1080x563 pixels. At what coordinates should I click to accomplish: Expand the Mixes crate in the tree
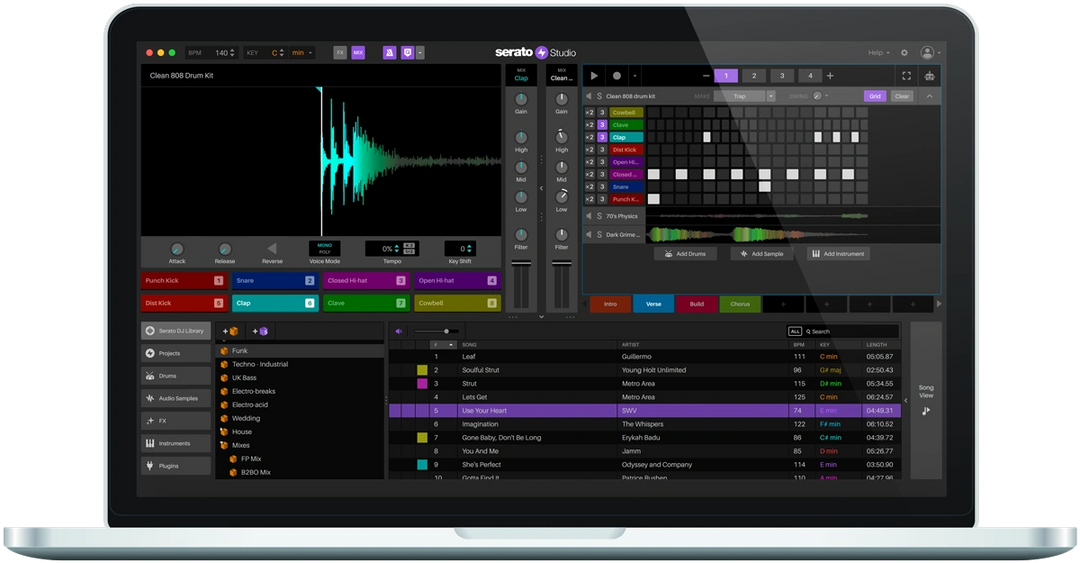coord(224,445)
